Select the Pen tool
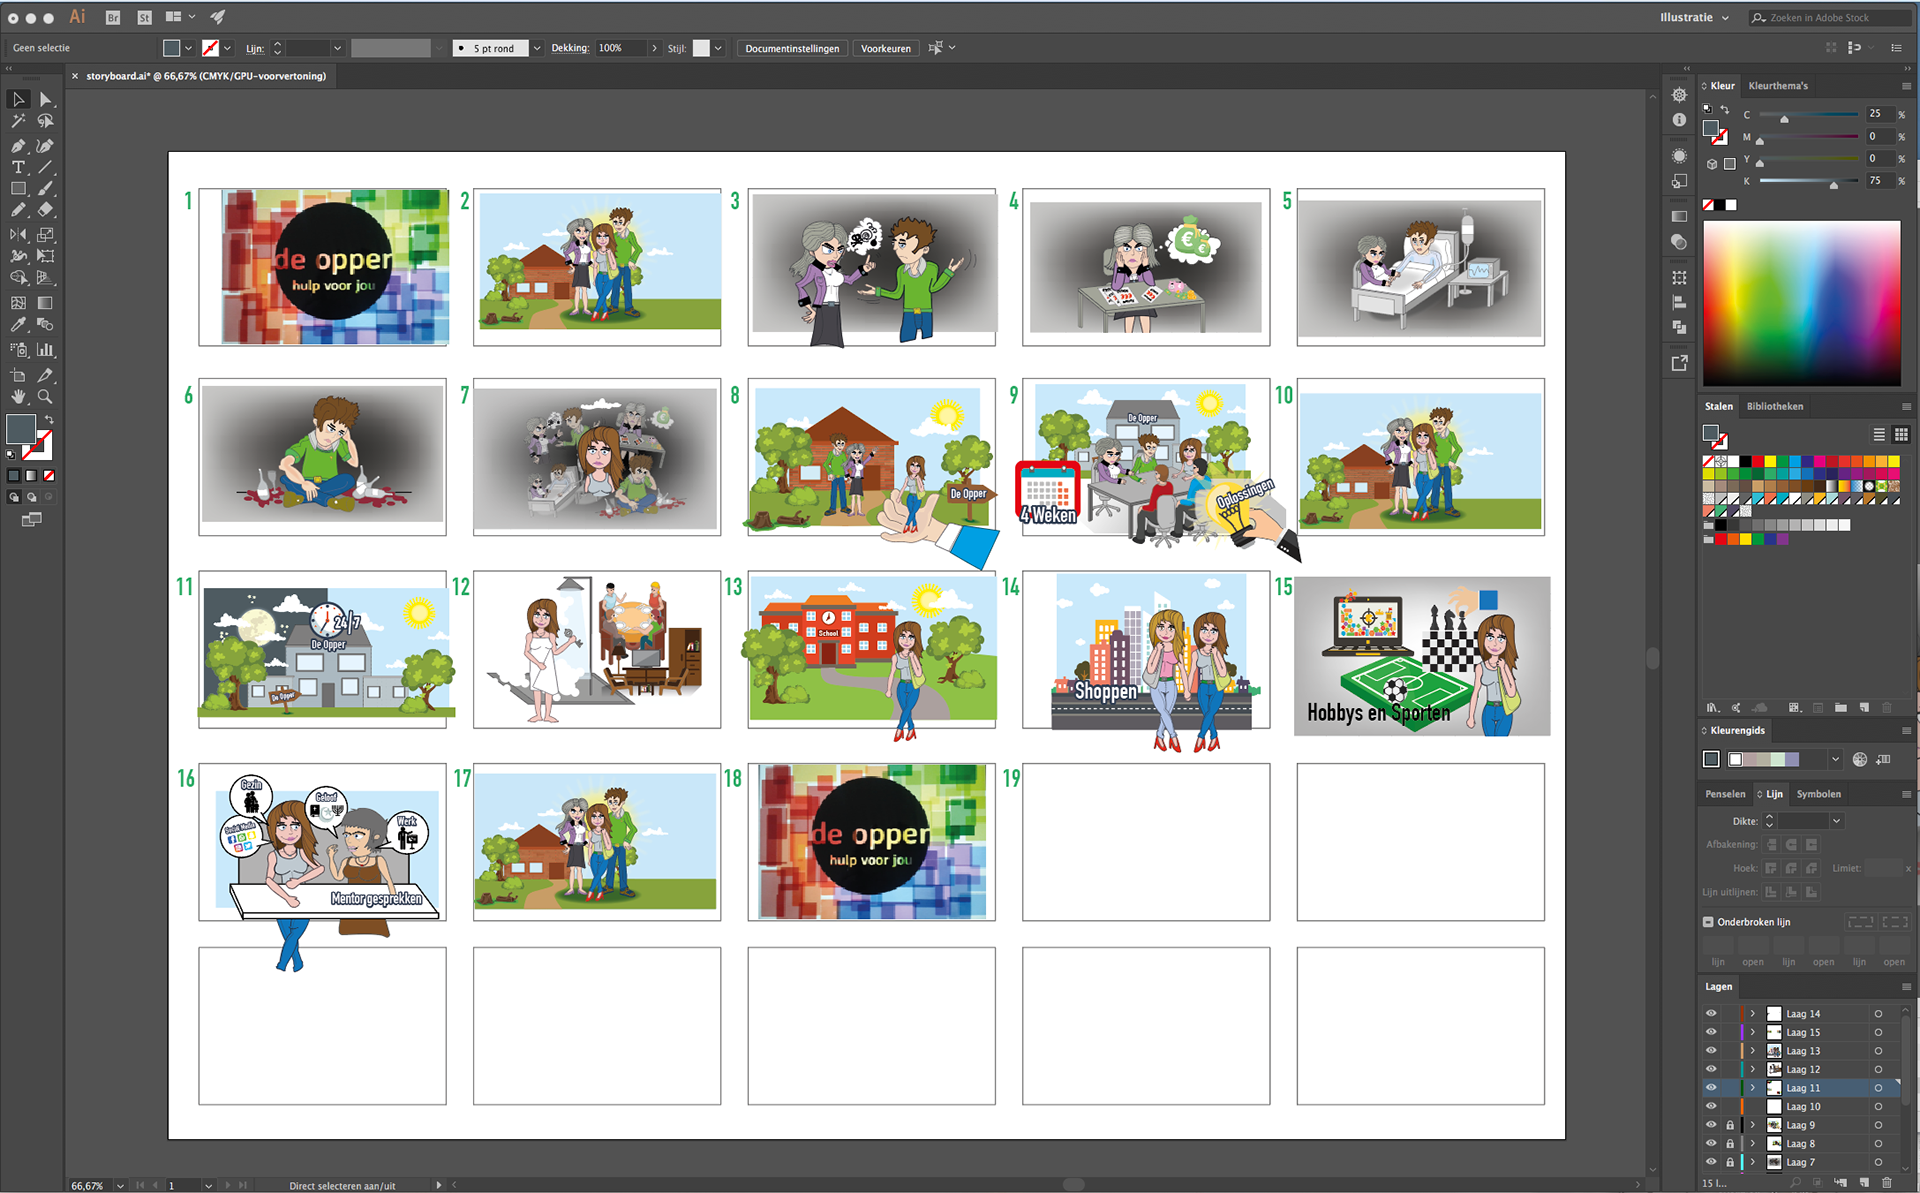 [x=18, y=146]
